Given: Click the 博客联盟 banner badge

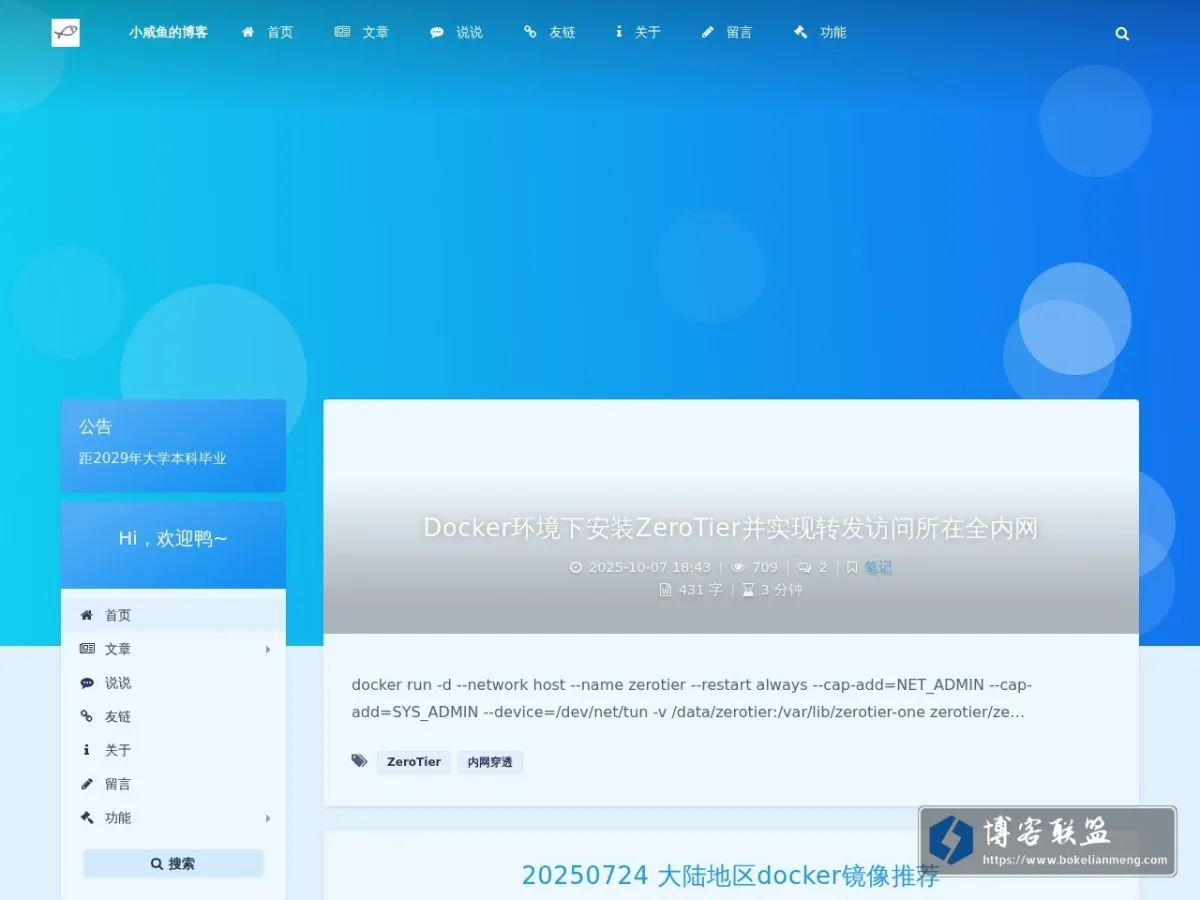Looking at the screenshot, I should point(1047,841).
